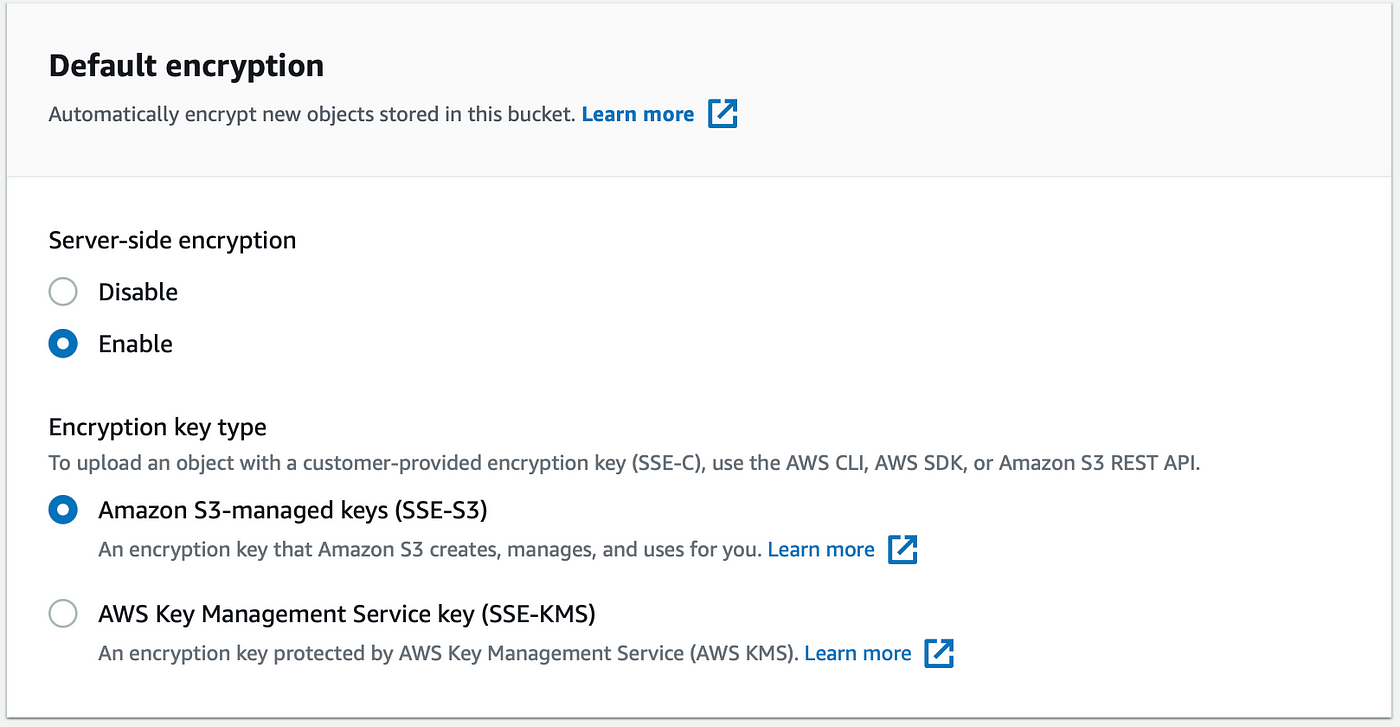Select the Enable server-side encryption radio button
This screenshot has height=727, width=1400.
point(63,344)
